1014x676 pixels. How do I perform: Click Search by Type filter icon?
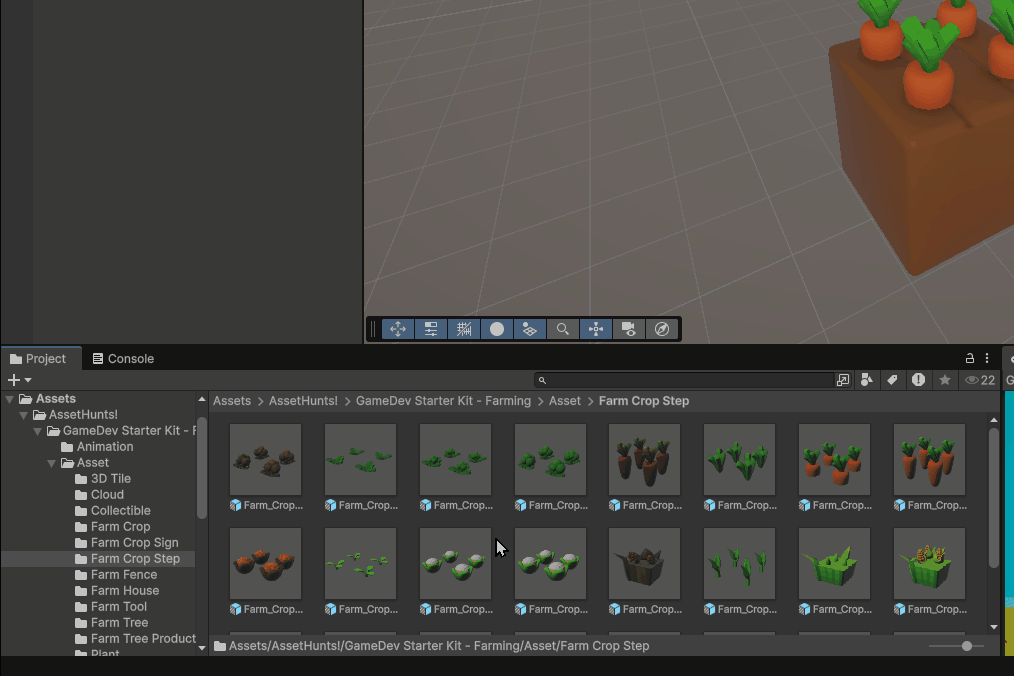click(x=867, y=380)
